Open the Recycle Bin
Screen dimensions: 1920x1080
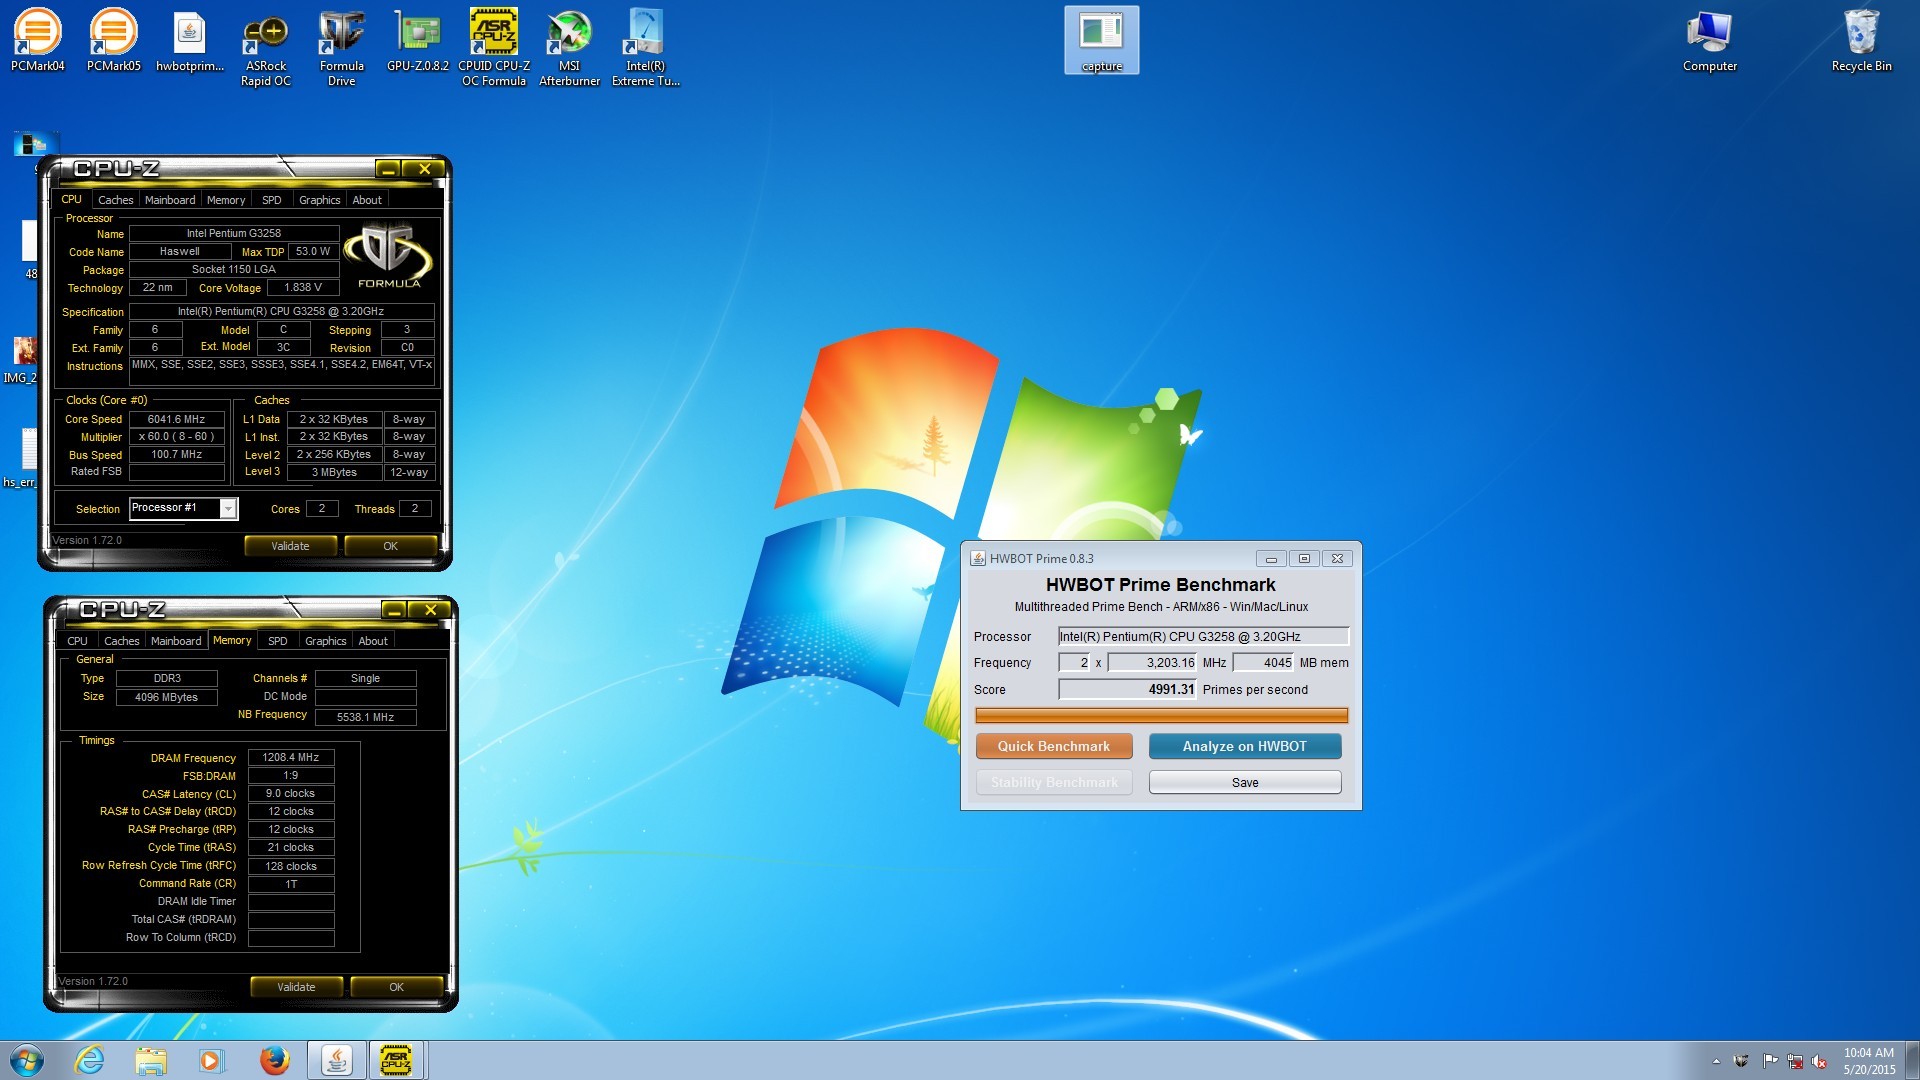pyautogui.click(x=1861, y=40)
